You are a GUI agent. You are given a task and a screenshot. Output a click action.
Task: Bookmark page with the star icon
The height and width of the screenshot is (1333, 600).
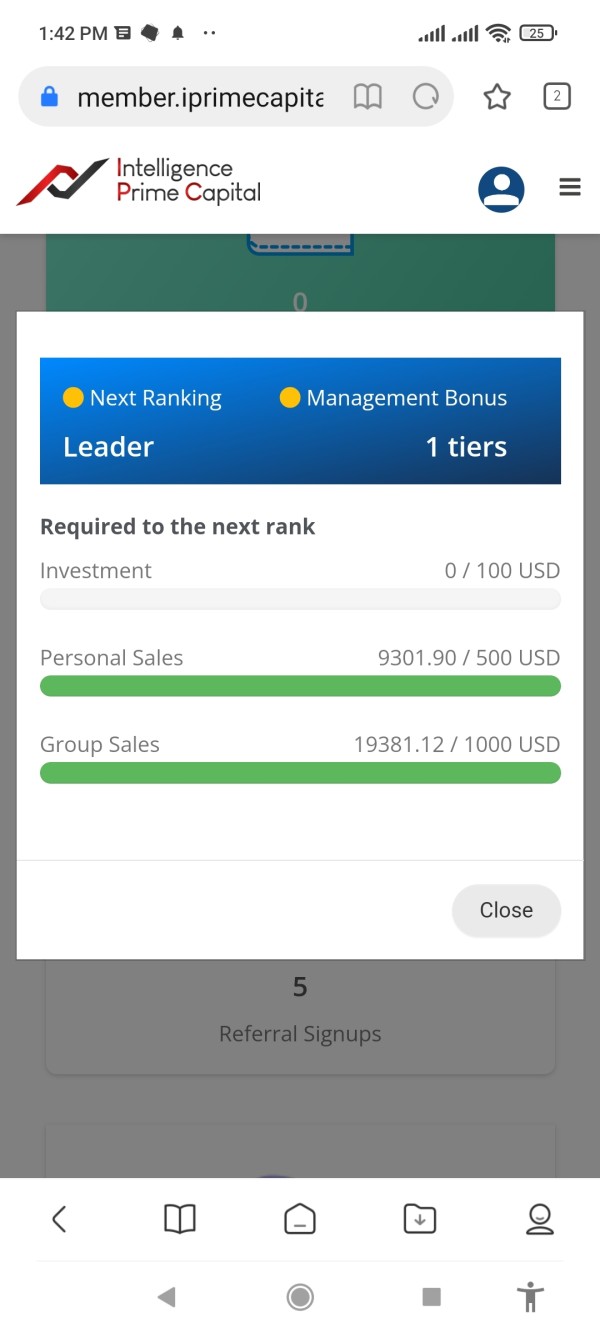(497, 97)
